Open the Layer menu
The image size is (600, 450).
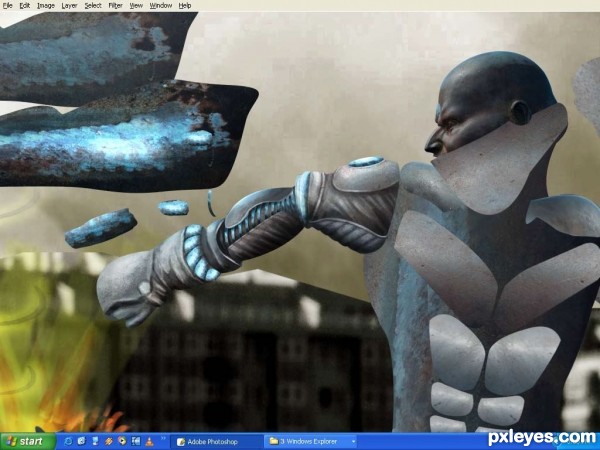[x=69, y=5]
